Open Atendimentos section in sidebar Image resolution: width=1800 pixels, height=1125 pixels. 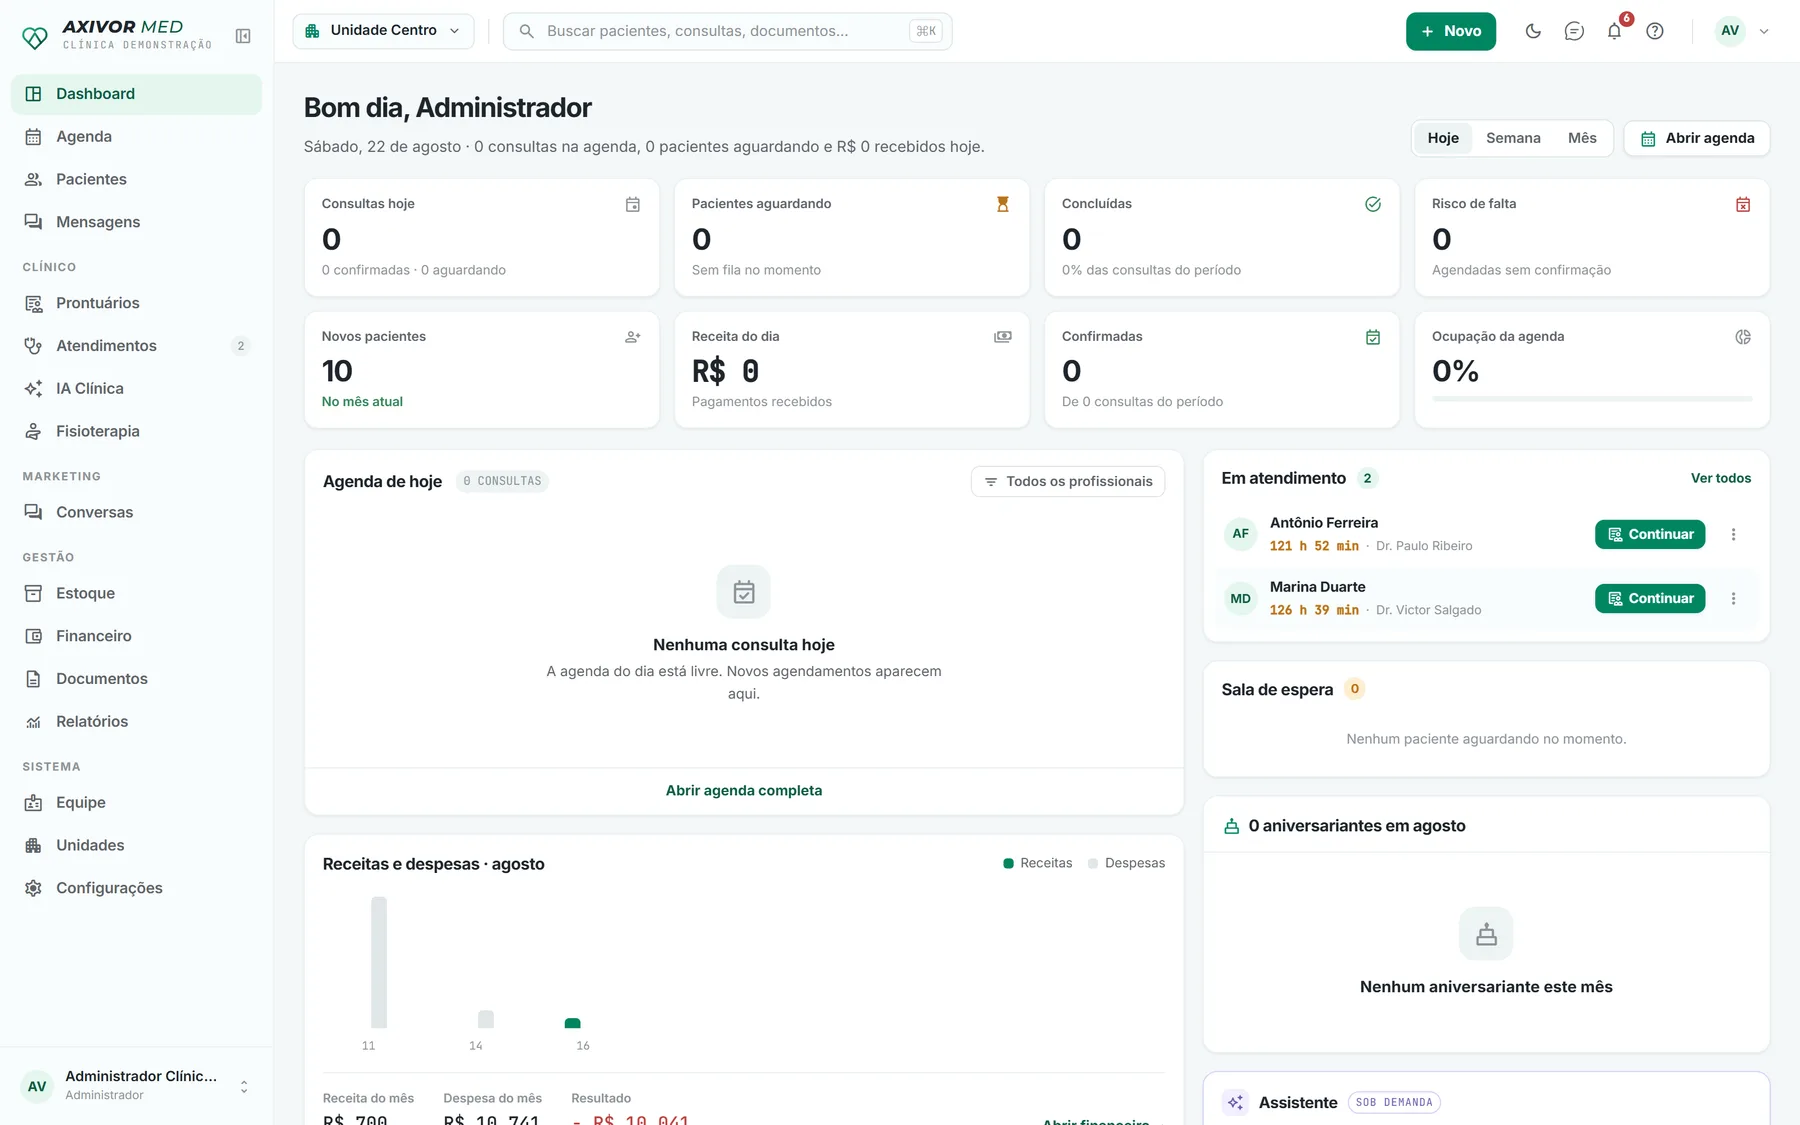(136, 346)
